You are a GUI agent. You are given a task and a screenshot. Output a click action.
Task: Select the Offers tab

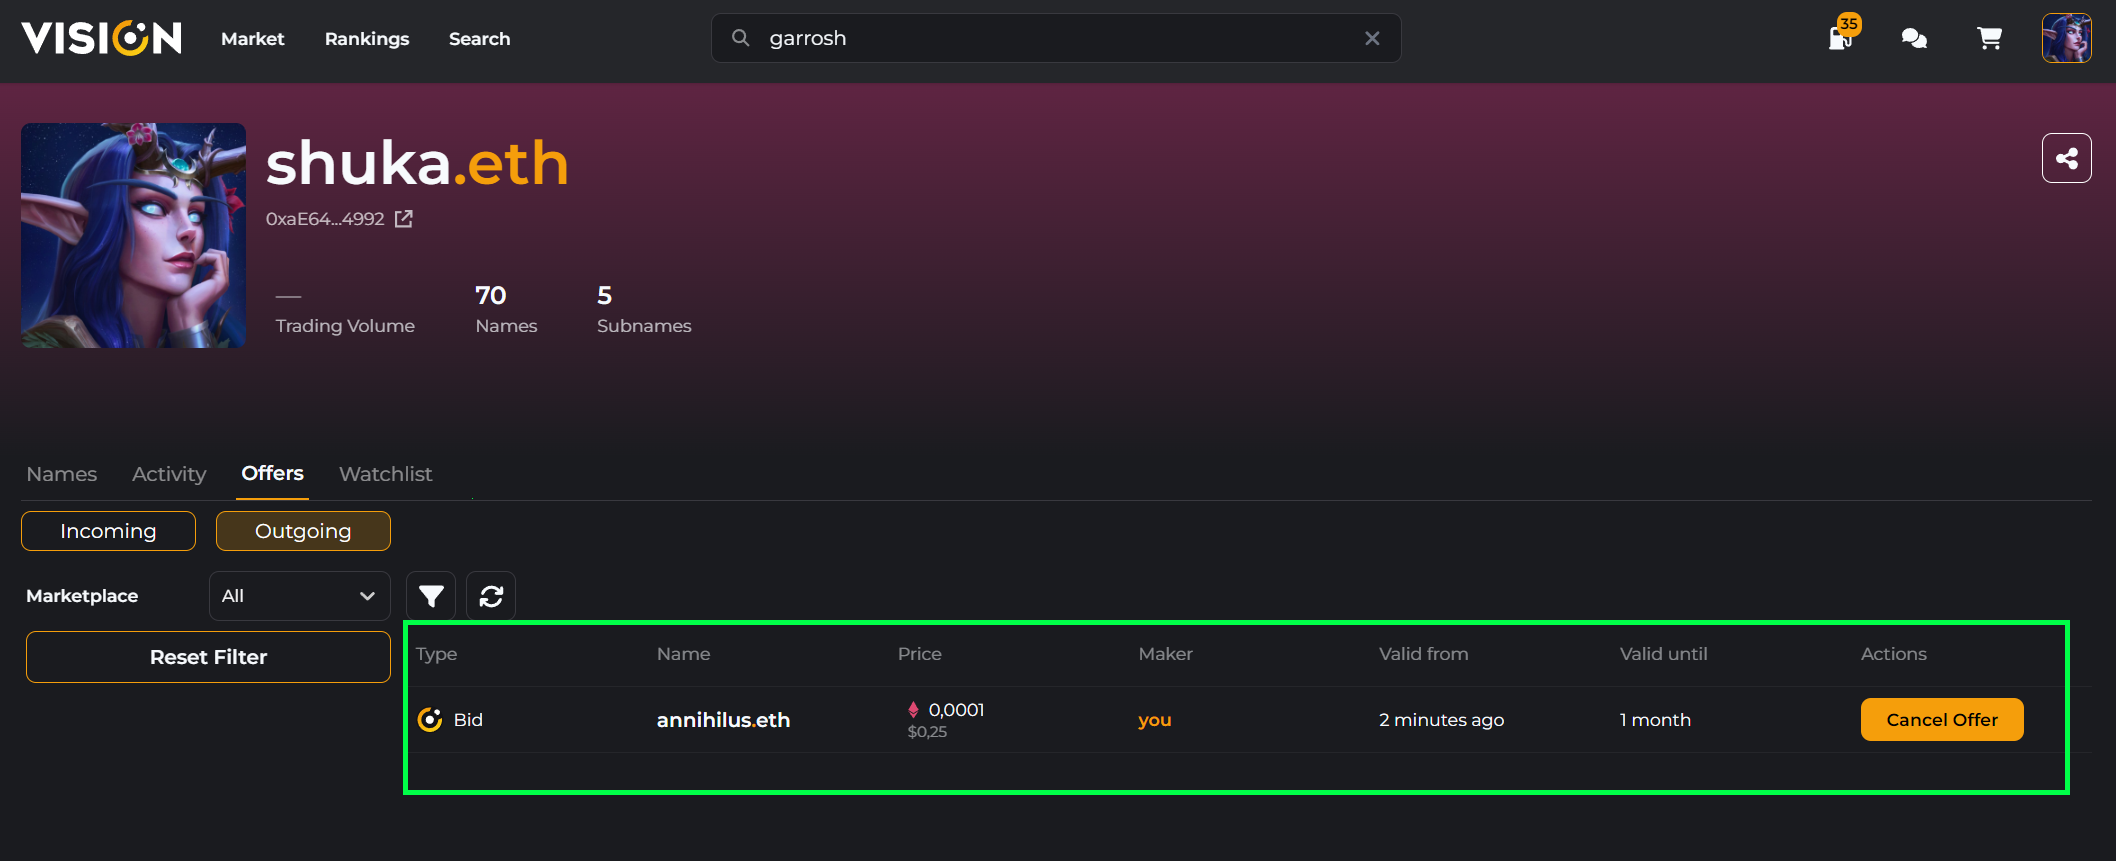272,473
